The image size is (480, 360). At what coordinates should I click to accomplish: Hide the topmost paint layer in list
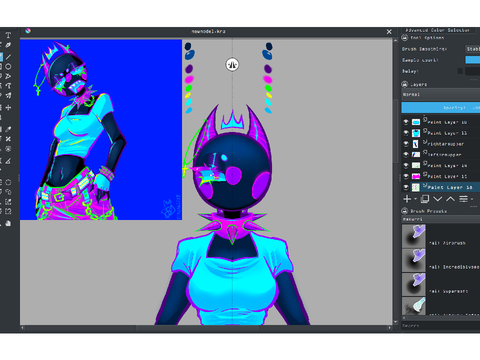pos(406,122)
